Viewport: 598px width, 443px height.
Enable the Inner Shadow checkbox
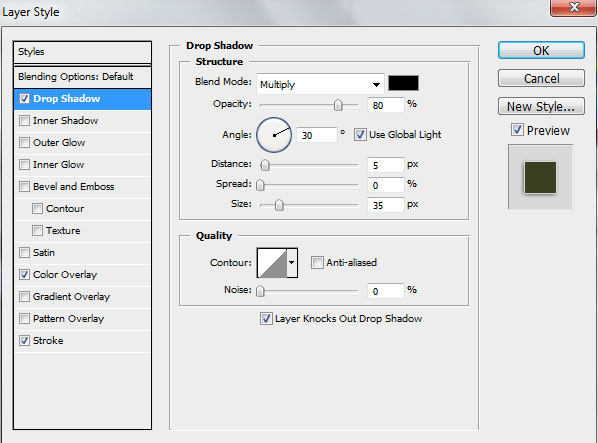(x=24, y=121)
